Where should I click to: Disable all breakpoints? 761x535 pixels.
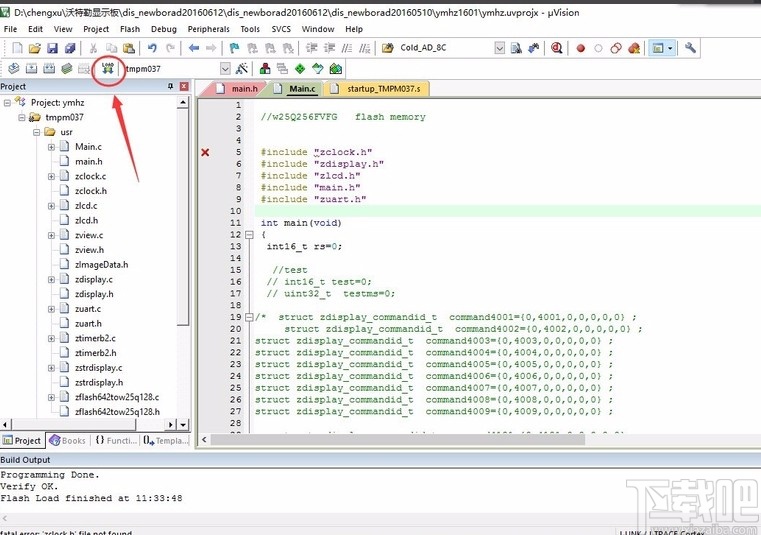[x=616, y=48]
